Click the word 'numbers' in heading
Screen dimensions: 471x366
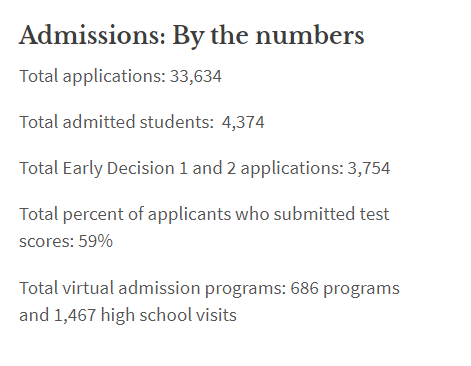[x=310, y=36]
